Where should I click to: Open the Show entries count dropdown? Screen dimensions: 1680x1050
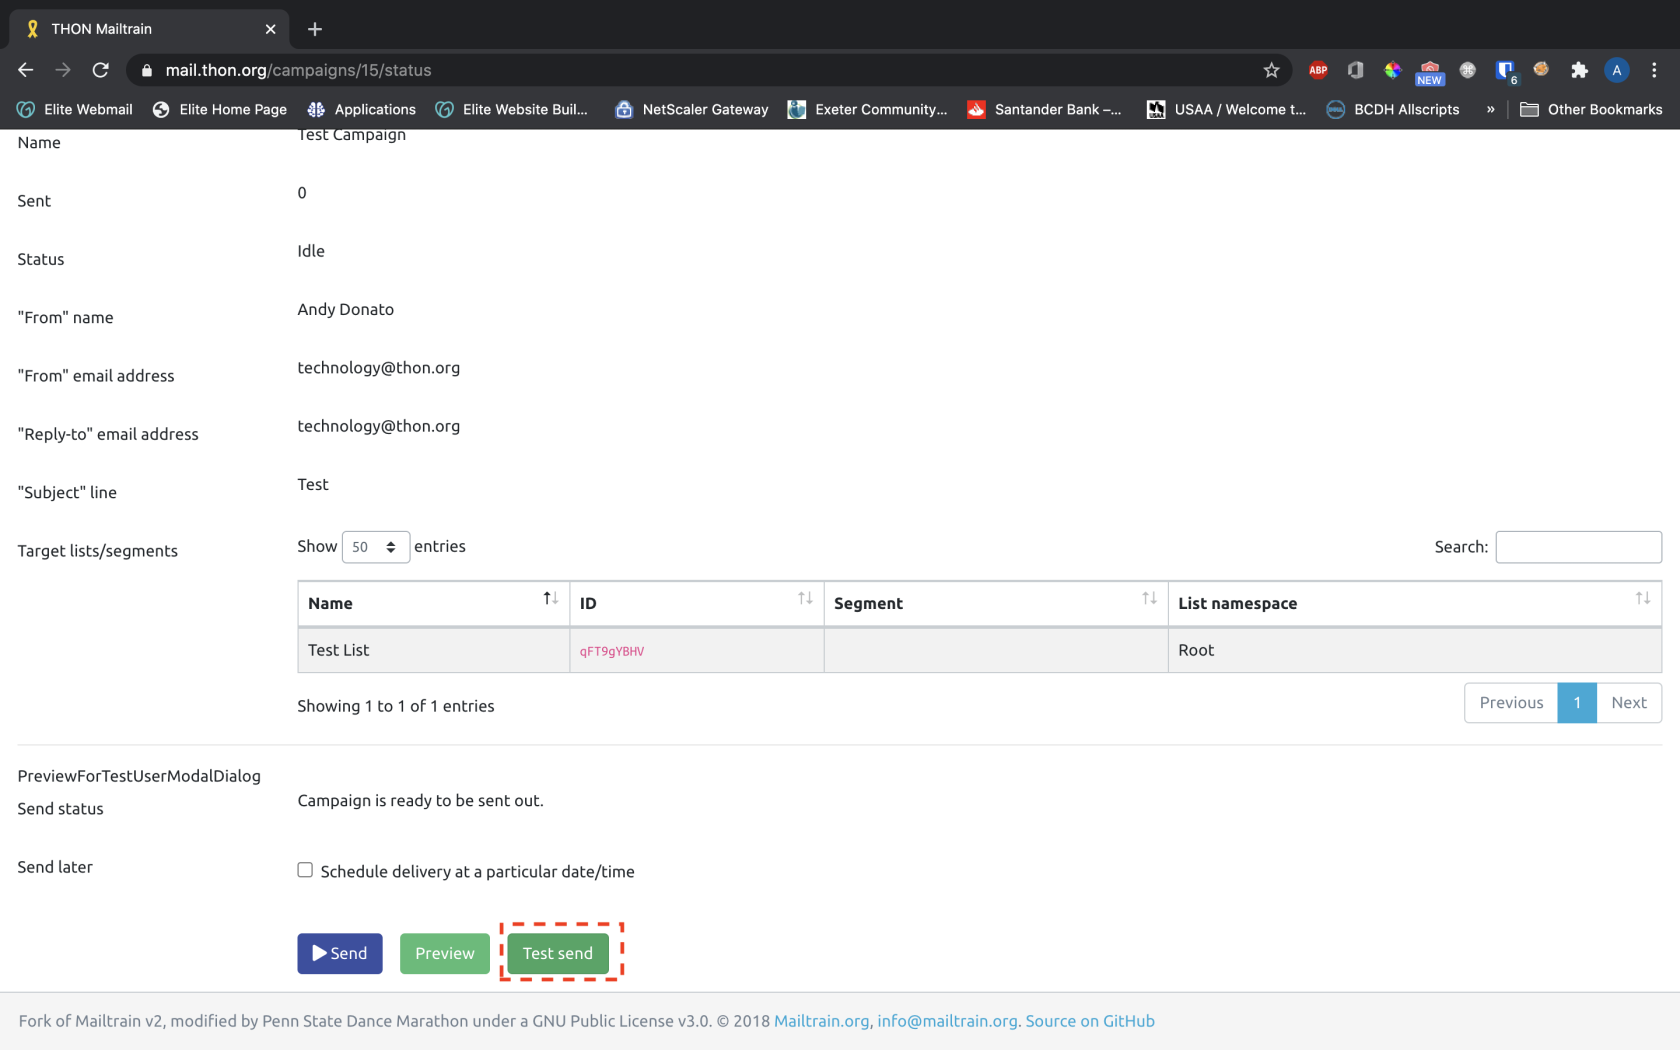point(376,547)
